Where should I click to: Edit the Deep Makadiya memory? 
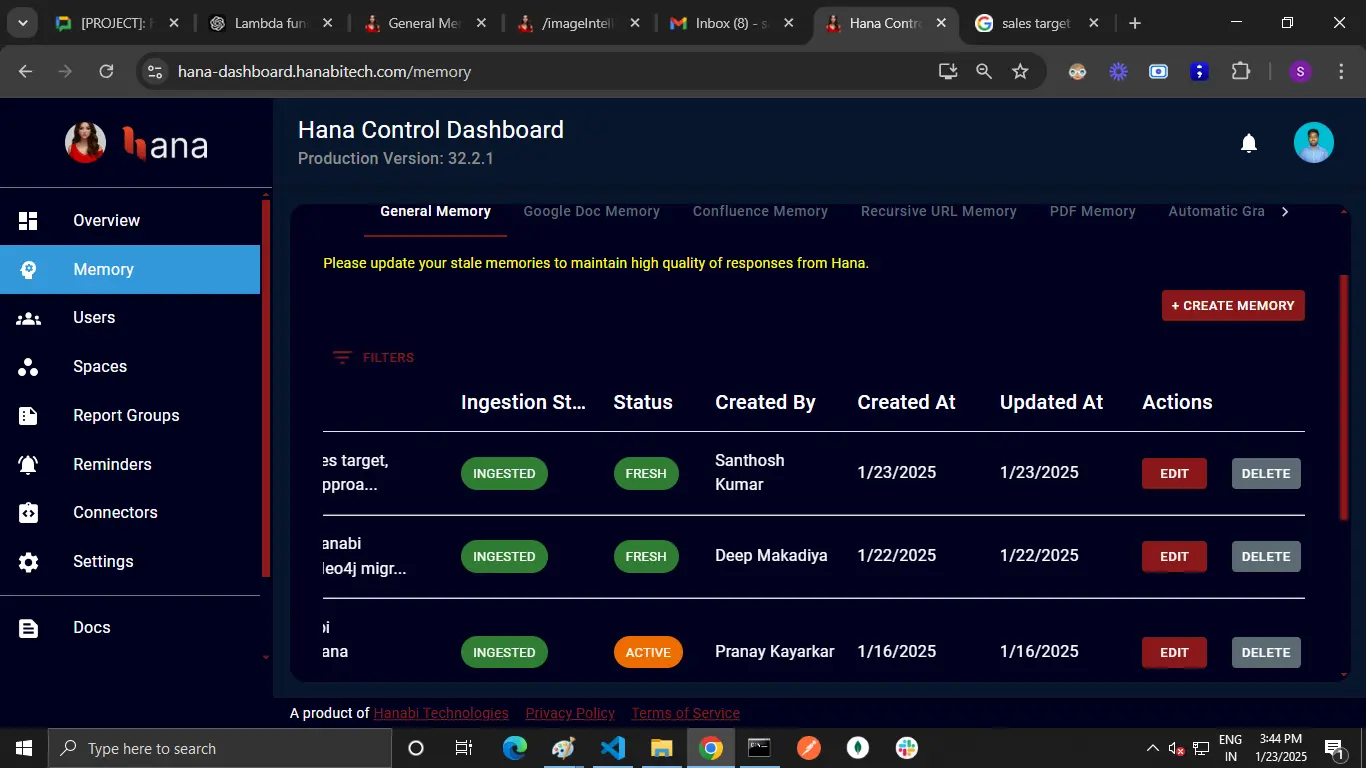pos(1174,557)
